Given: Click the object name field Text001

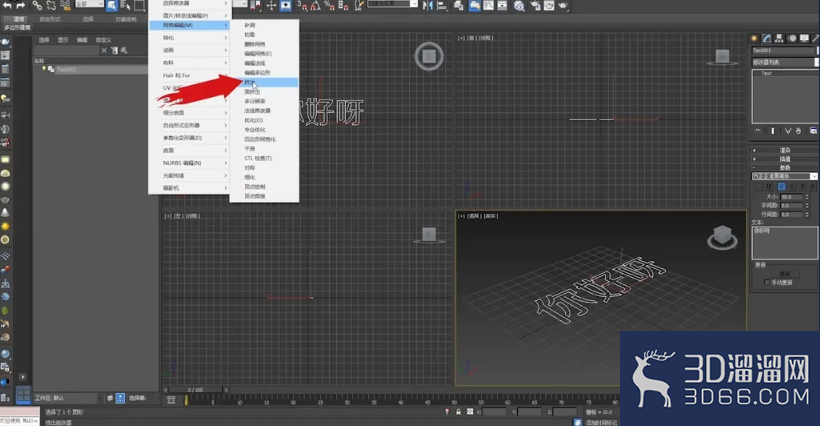Looking at the screenshot, I should pyautogui.click(x=783, y=50).
